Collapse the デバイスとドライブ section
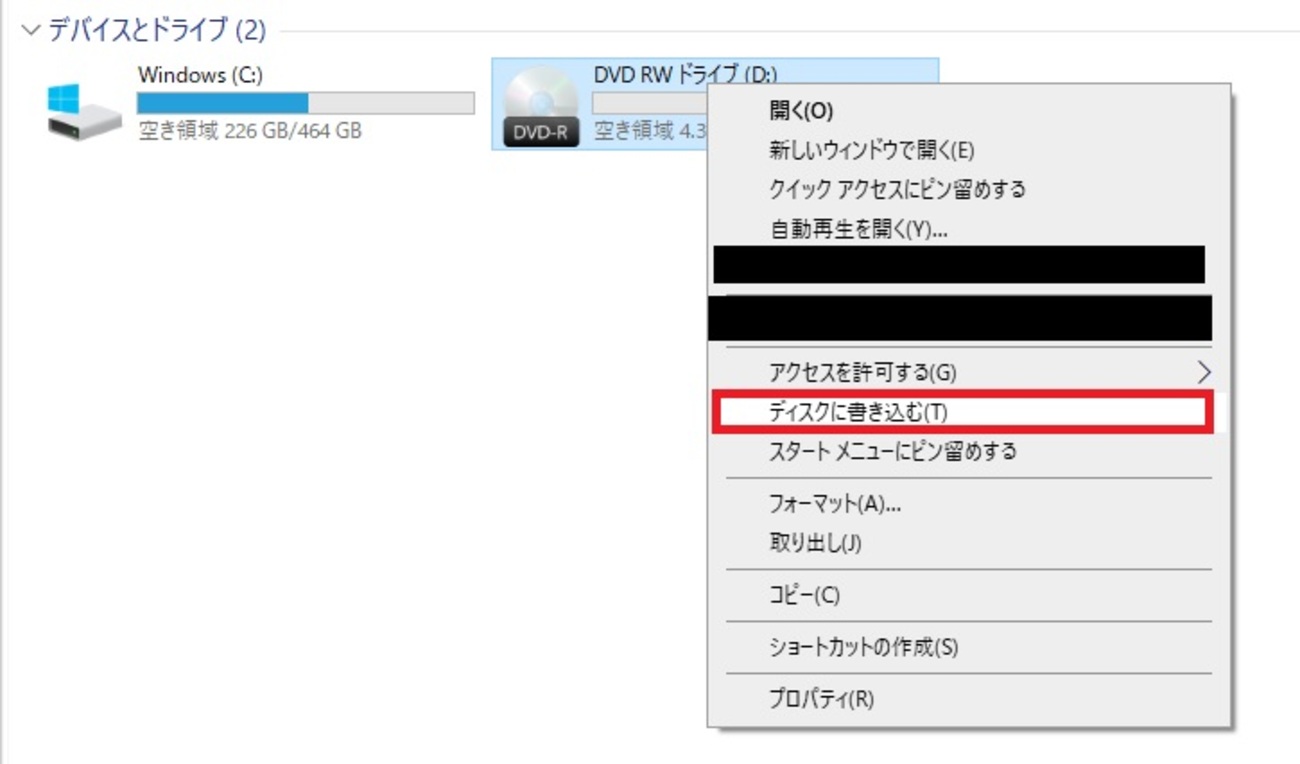This screenshot has height=764, width=1300. point(32,31)
